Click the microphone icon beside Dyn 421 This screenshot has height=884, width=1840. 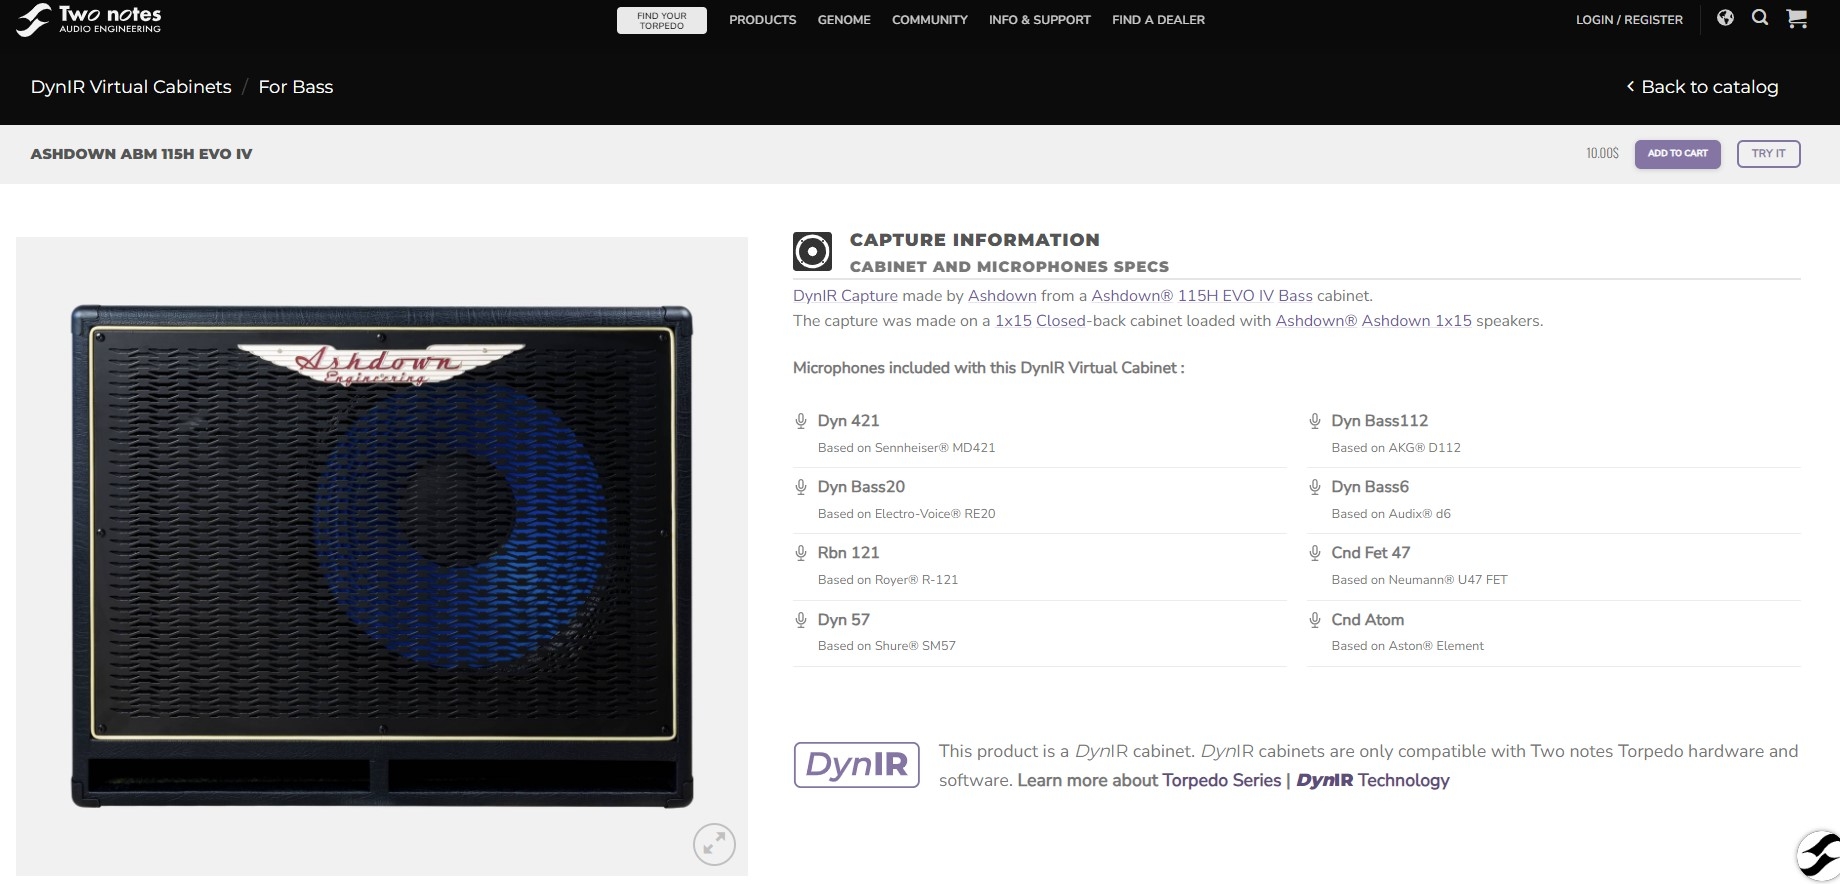tap(801, 421)
